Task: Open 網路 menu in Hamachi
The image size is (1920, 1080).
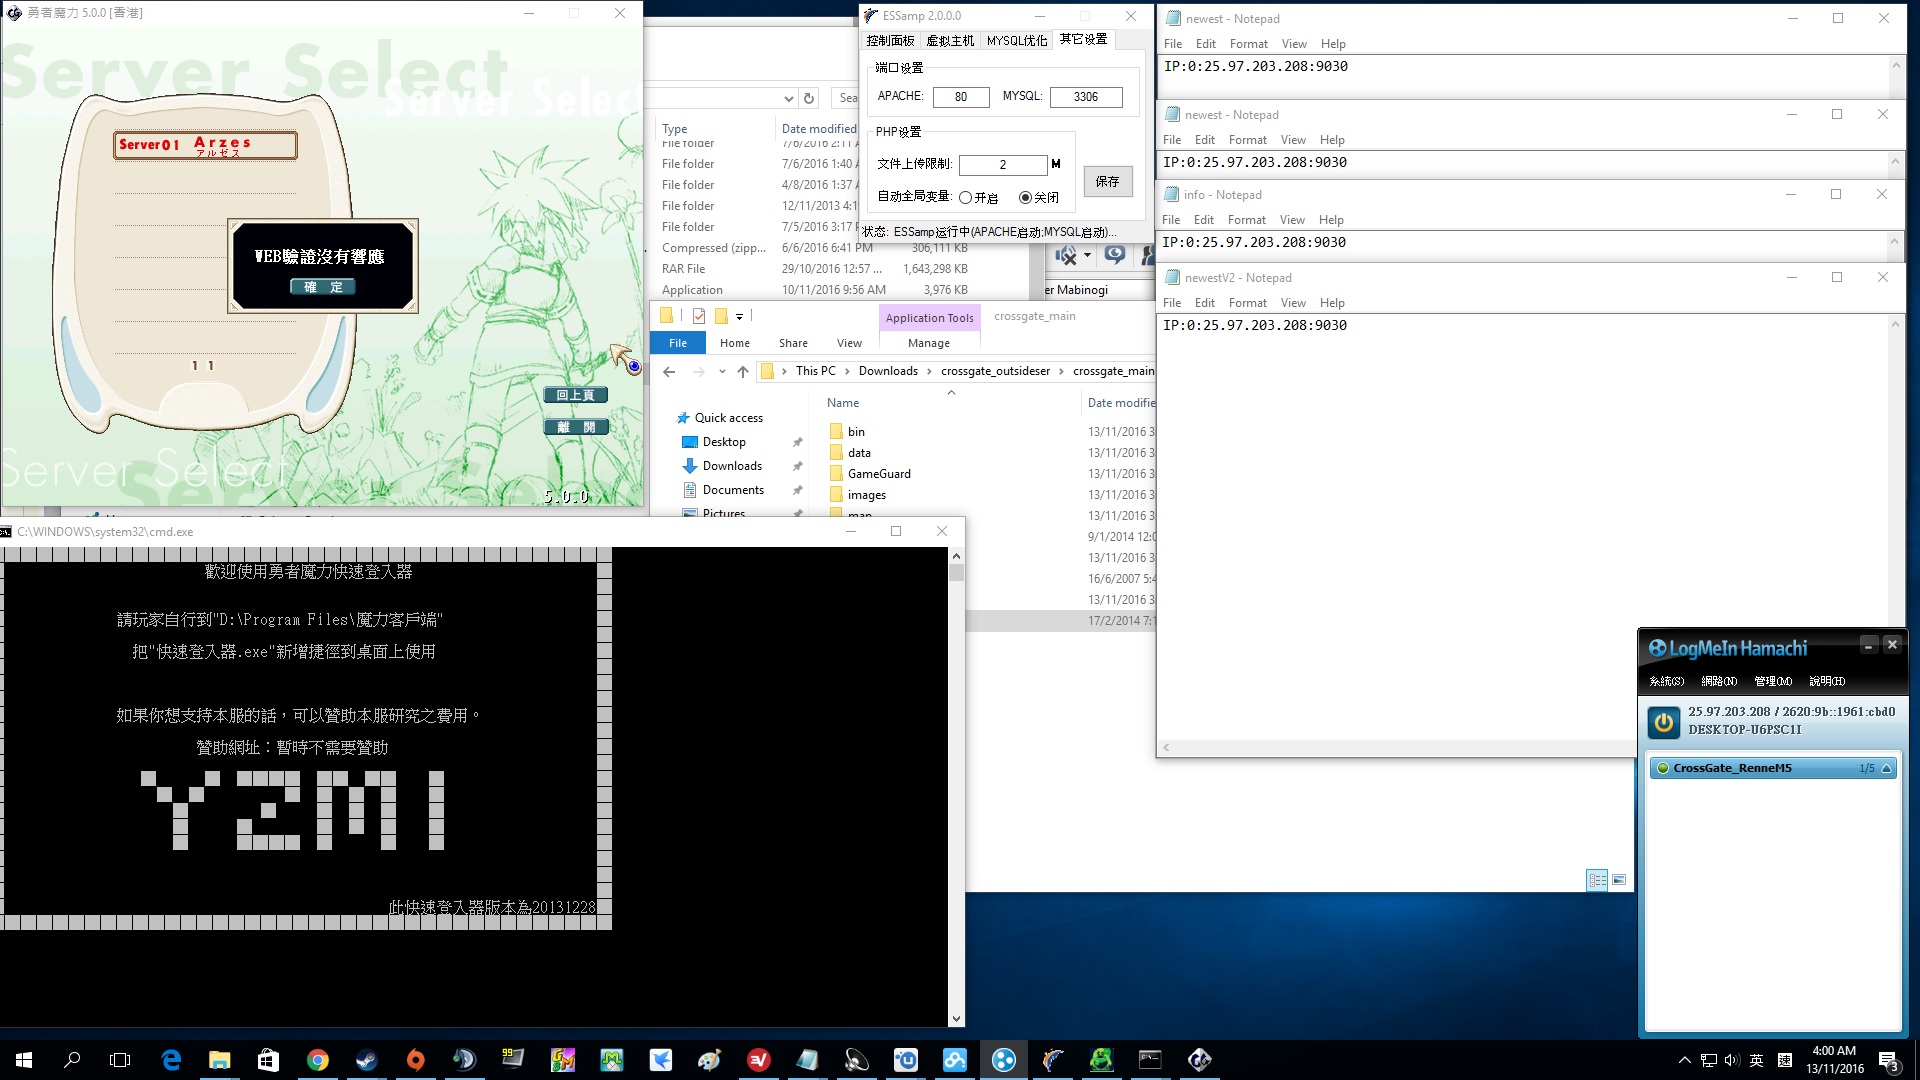Action: click(1718, 681)
